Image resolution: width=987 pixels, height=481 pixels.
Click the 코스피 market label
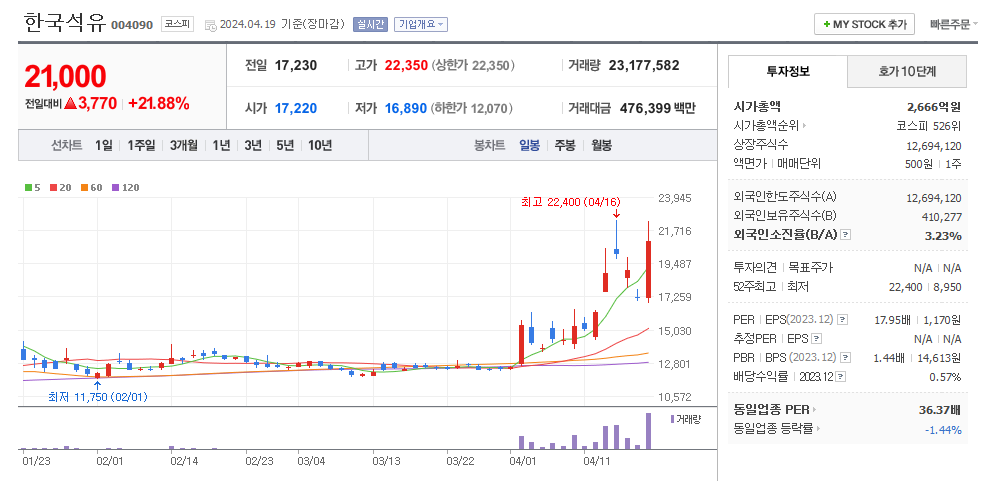pyautogui.click(x=178, y=24)
